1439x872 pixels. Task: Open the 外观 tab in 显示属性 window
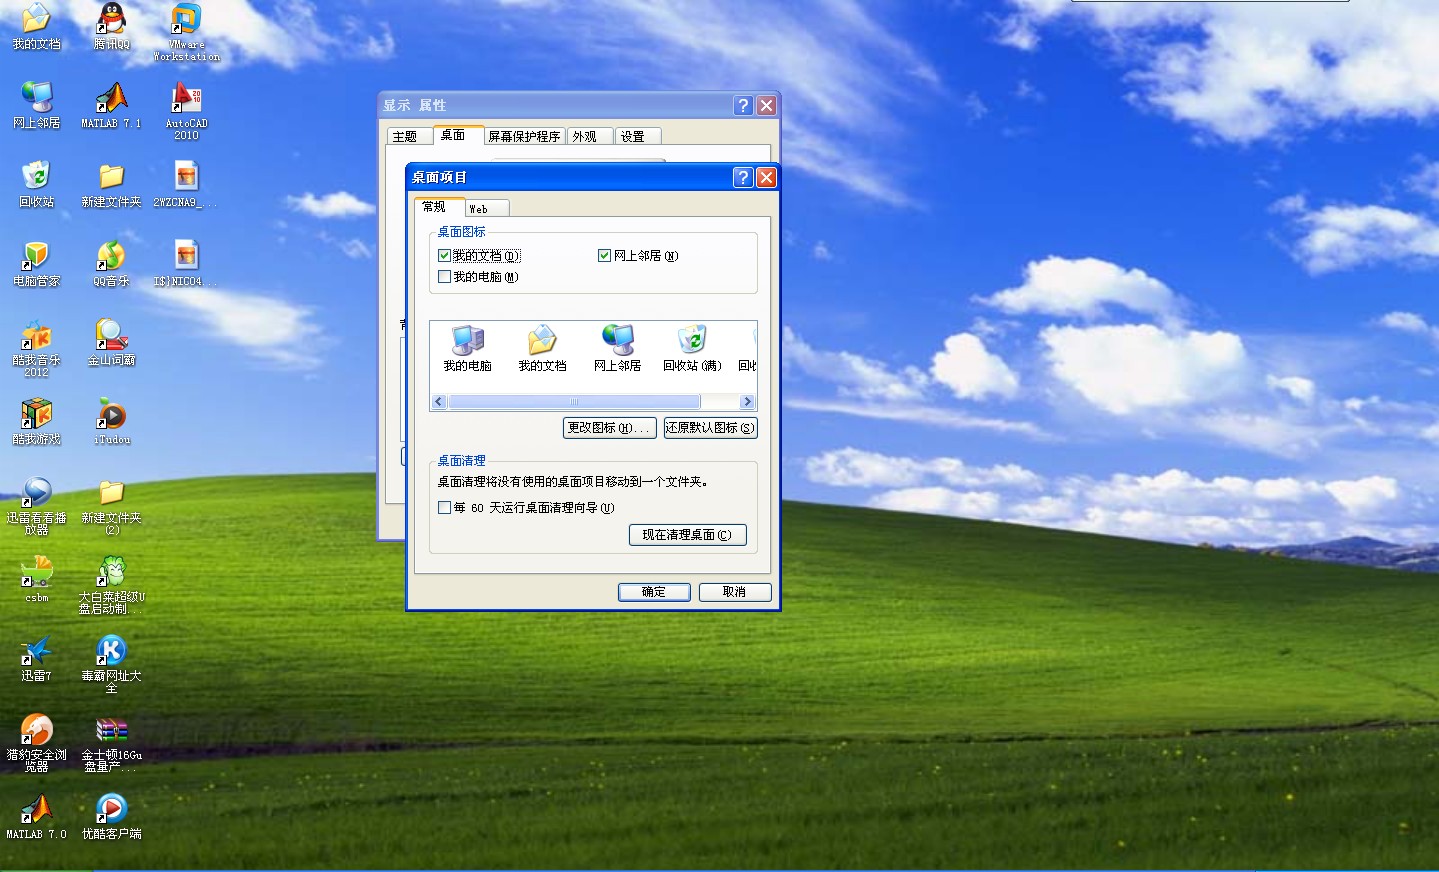pyautogui.click(x=590, y=136)
